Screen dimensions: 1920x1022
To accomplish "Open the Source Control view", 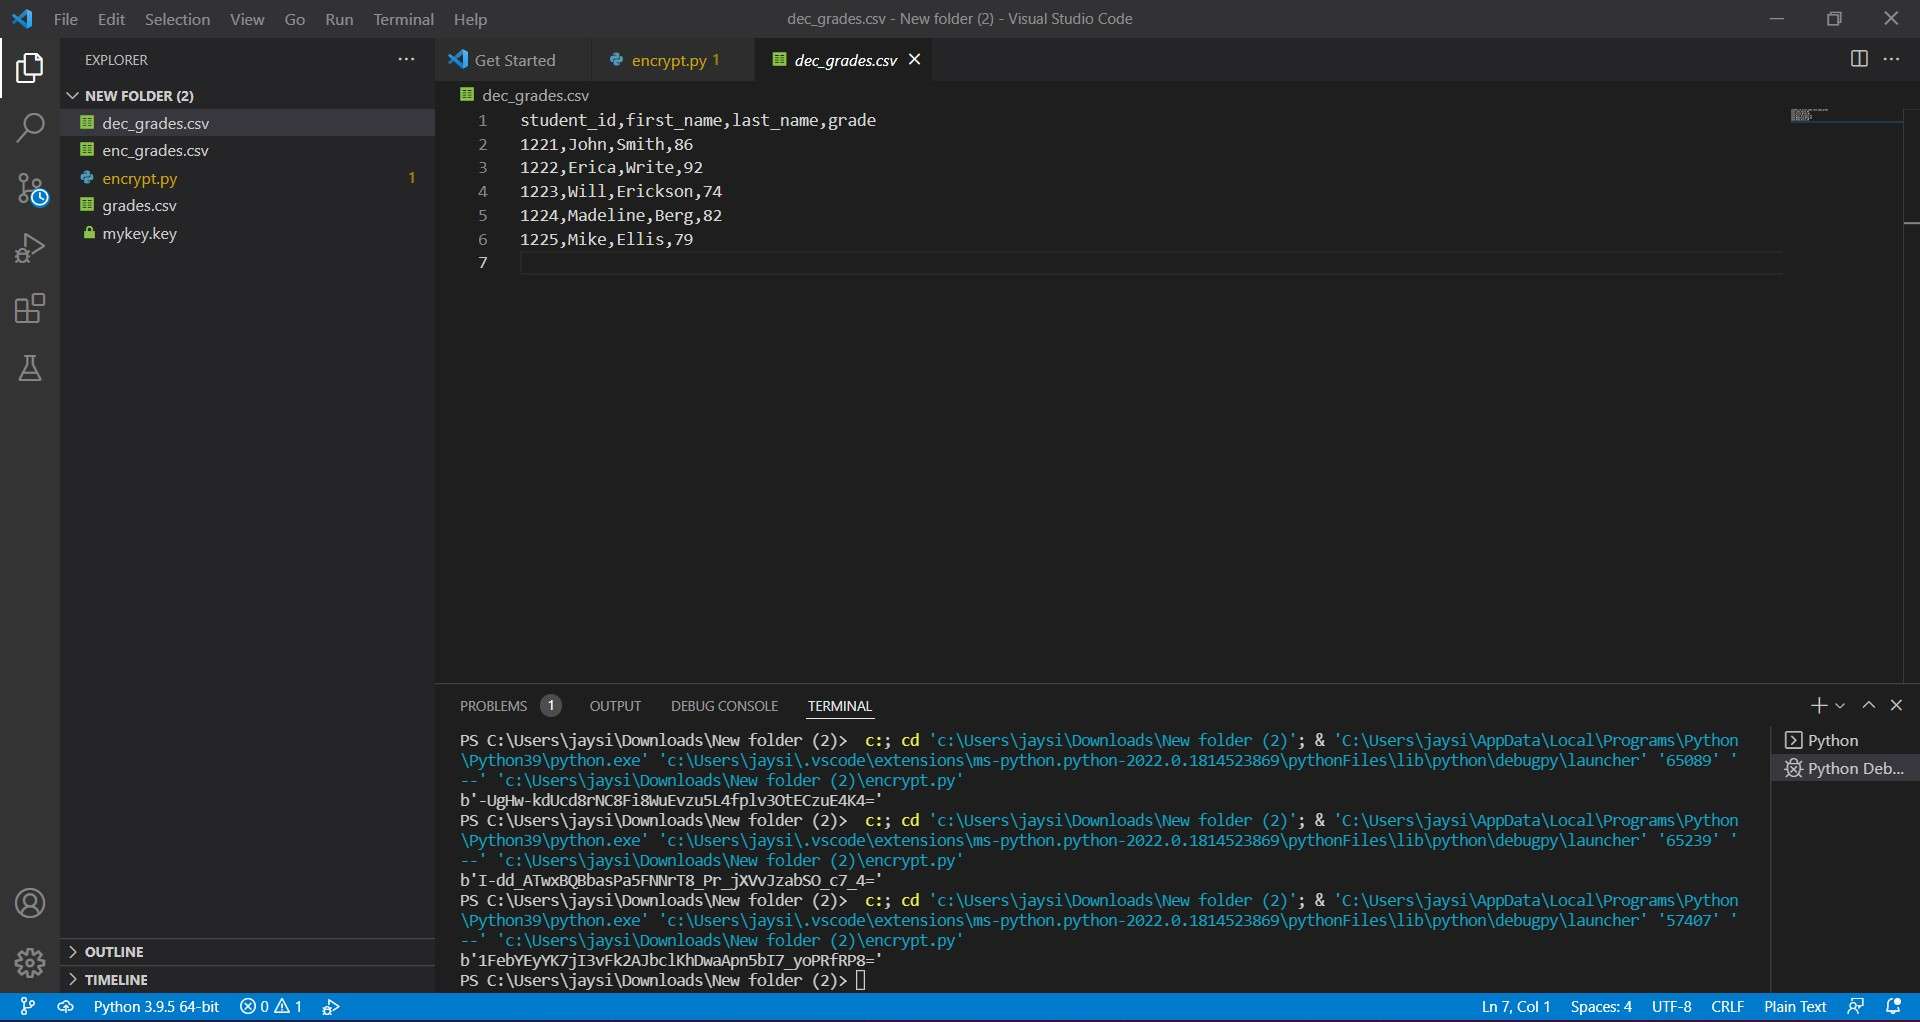I will pyautogui.click(x=30, y=189).
